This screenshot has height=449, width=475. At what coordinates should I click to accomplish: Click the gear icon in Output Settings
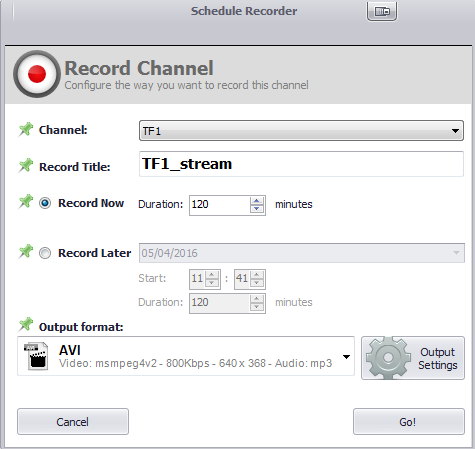point(388,358)
